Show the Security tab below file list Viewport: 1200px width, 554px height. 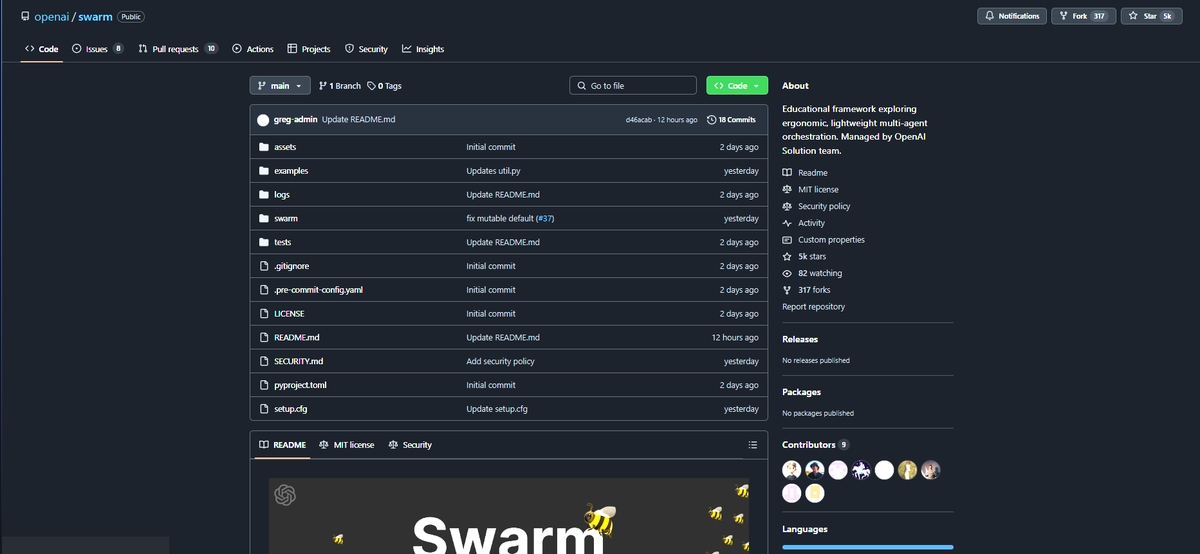410,445
